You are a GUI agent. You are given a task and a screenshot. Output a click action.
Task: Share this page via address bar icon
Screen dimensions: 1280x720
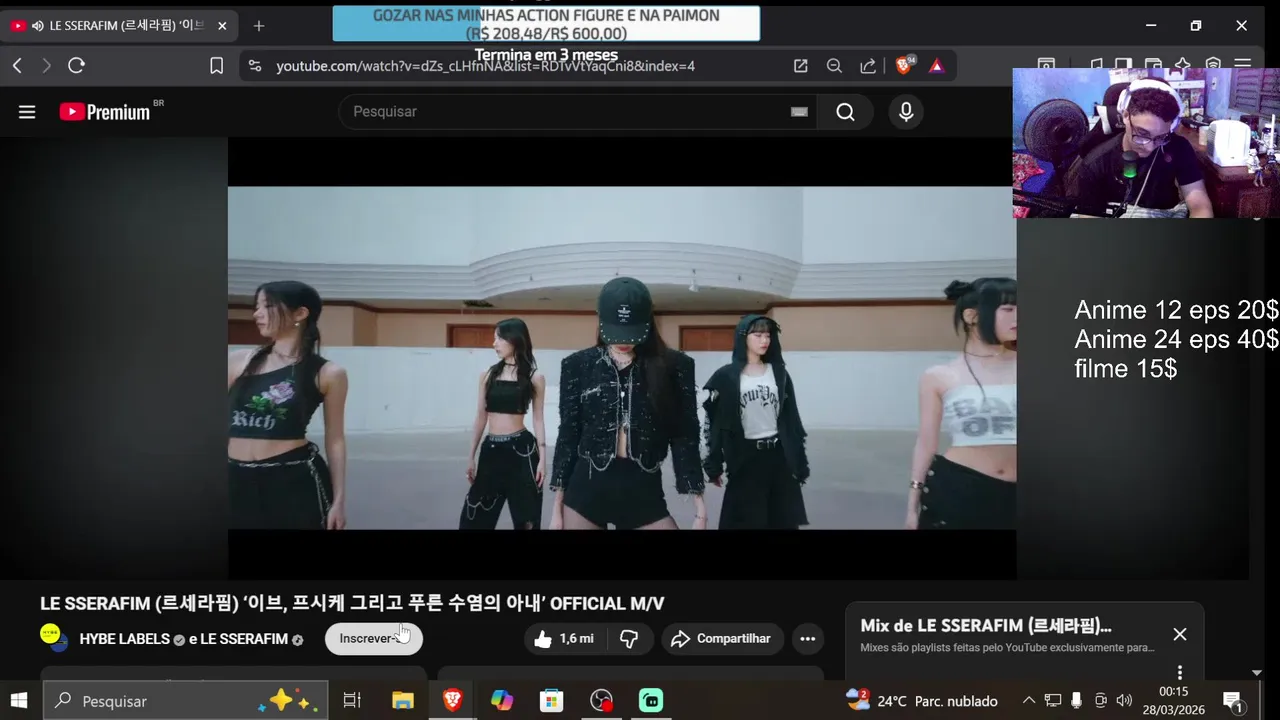click(868, 66)
